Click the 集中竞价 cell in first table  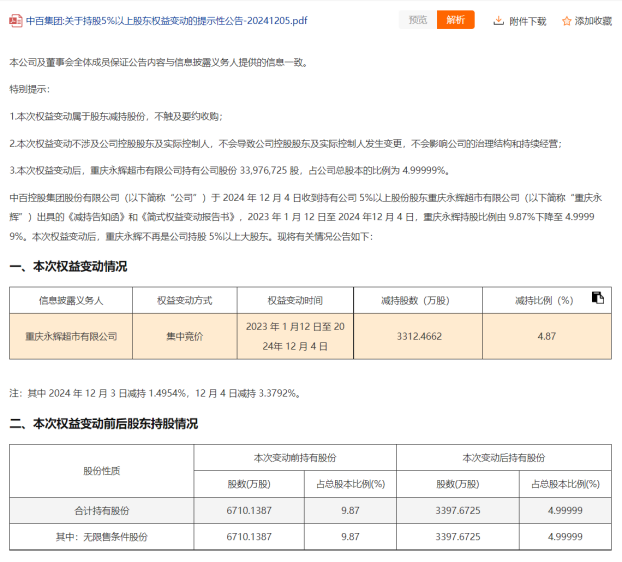pyautogui.click(x=184, y=336)
